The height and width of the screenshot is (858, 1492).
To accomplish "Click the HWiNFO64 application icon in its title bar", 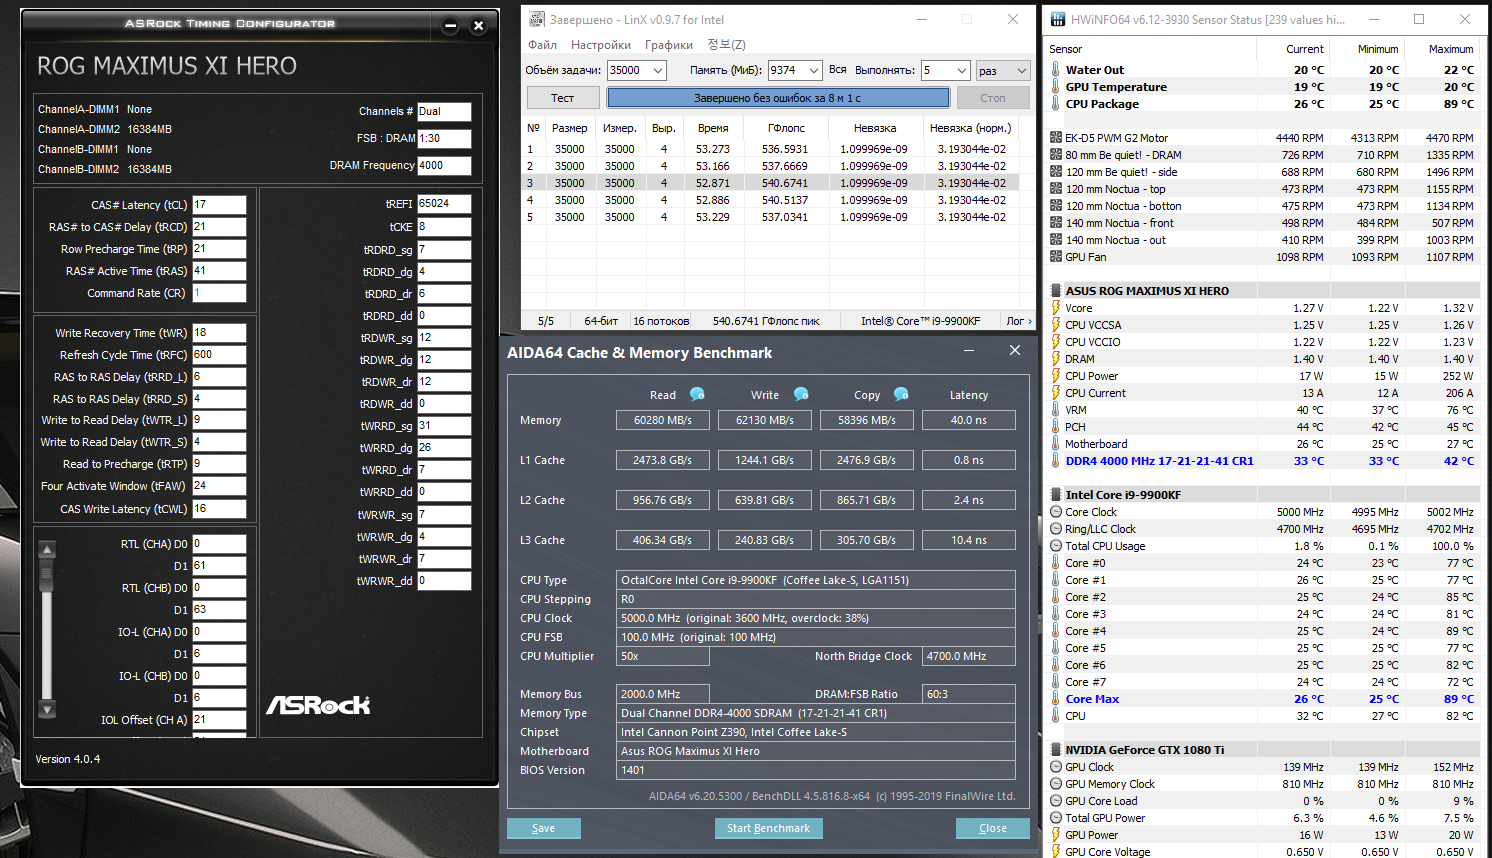I will click(1057, 19).
